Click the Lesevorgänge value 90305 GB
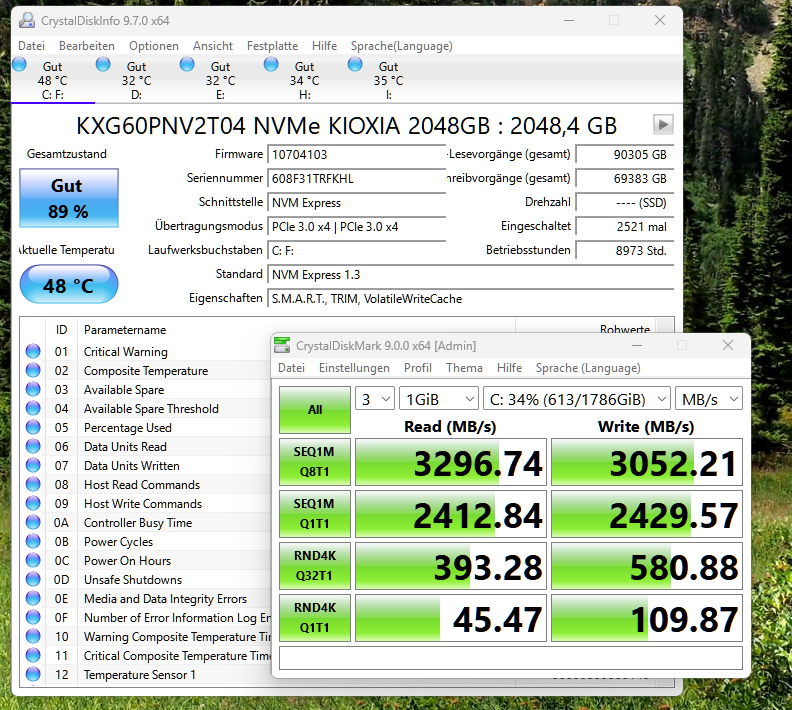This screenshot has width=792, height=710. point(625,155)
